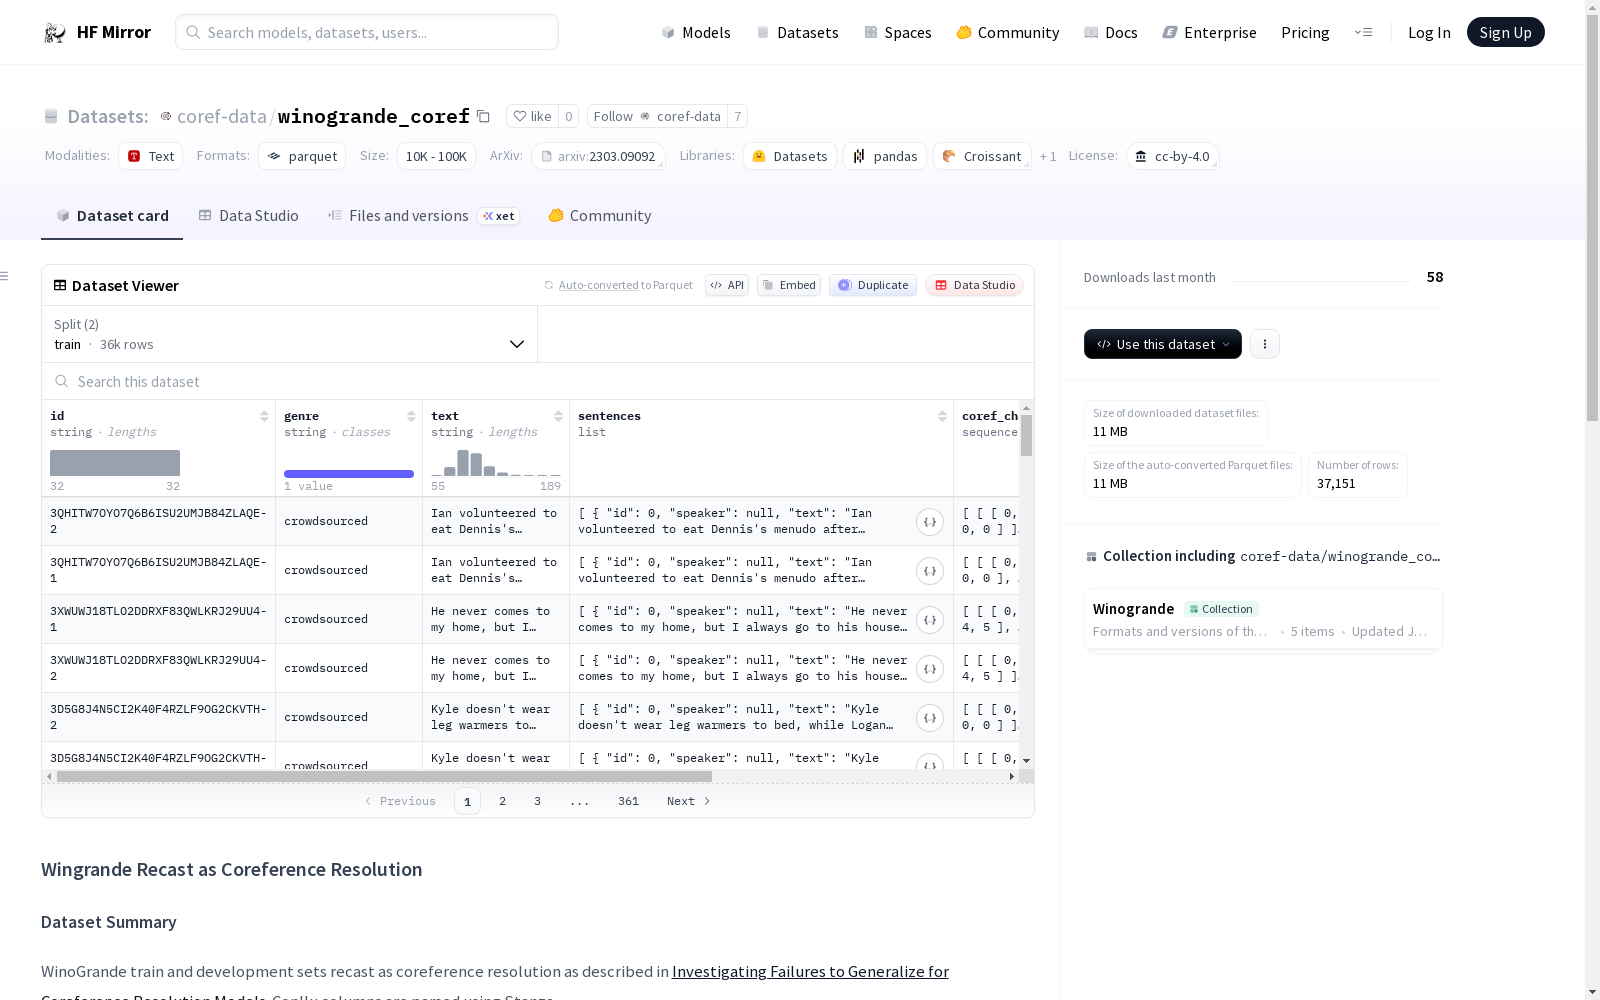The width and height of the screenshot is (1600, 1000).
Task: Focus the Search models, datasets, users field
Action: (367, 32)
